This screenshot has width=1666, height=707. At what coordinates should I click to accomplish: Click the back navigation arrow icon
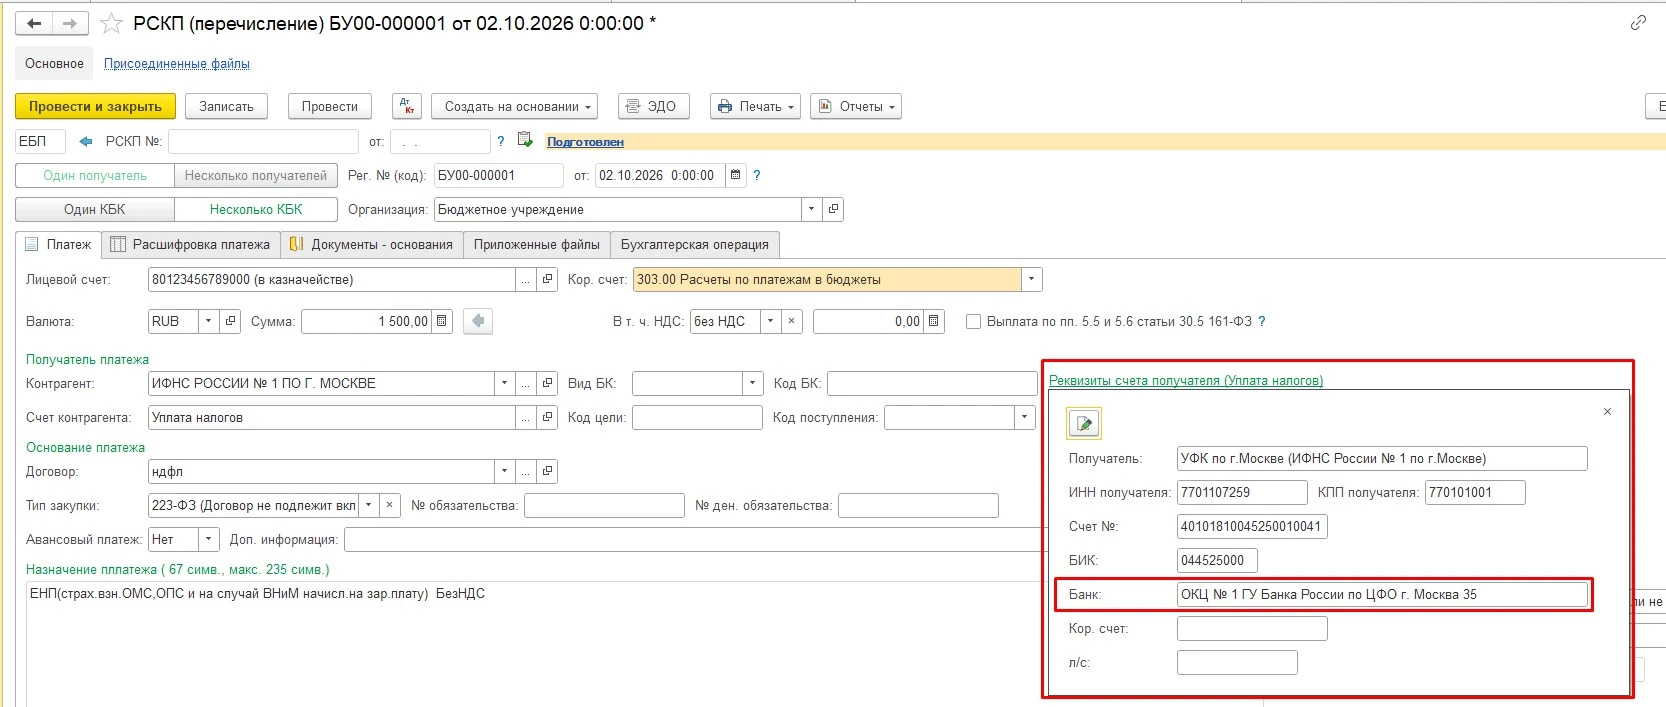click(34, 23)
